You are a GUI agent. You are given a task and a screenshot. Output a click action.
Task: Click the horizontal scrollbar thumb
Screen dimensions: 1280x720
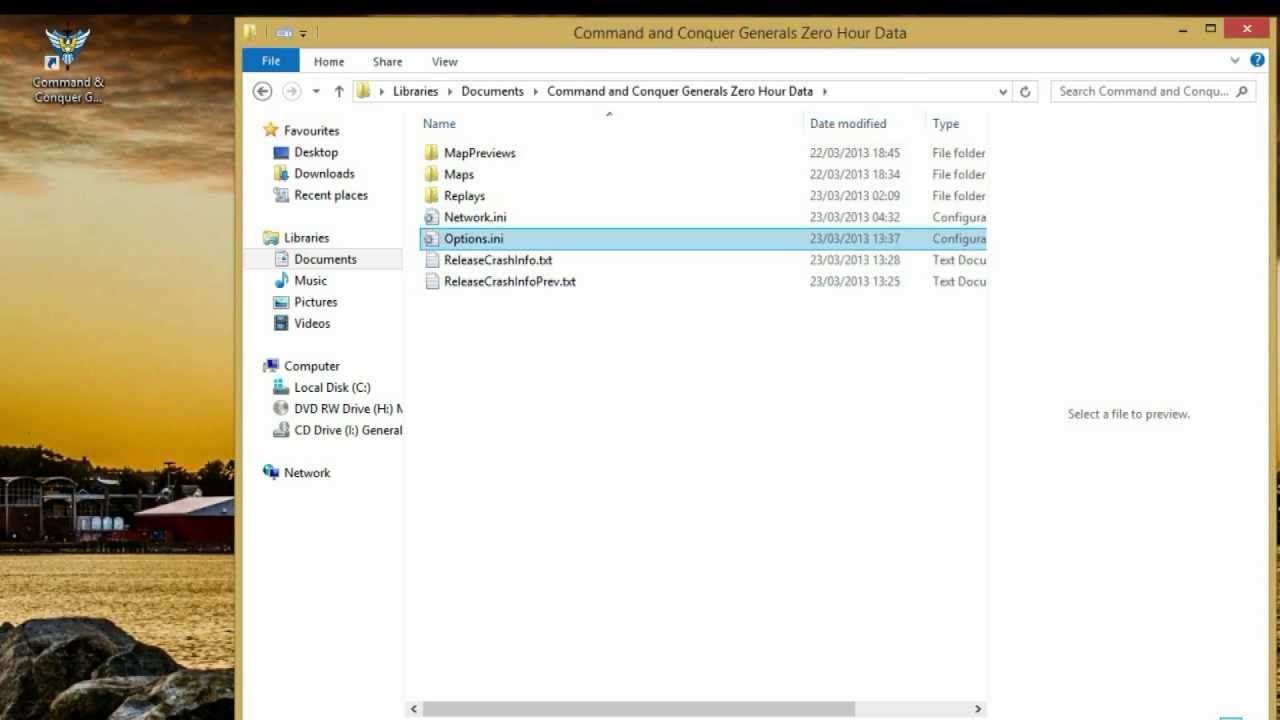click(638, 709)
